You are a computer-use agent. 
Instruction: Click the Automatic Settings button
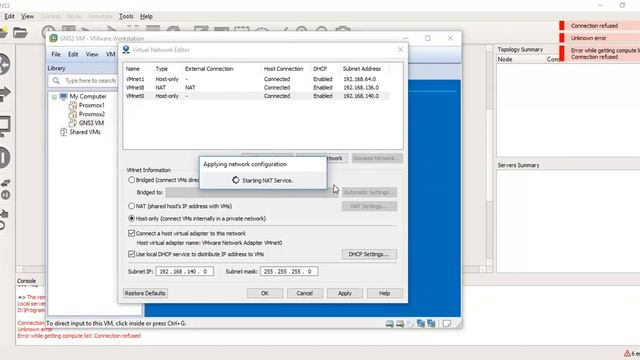369,192
